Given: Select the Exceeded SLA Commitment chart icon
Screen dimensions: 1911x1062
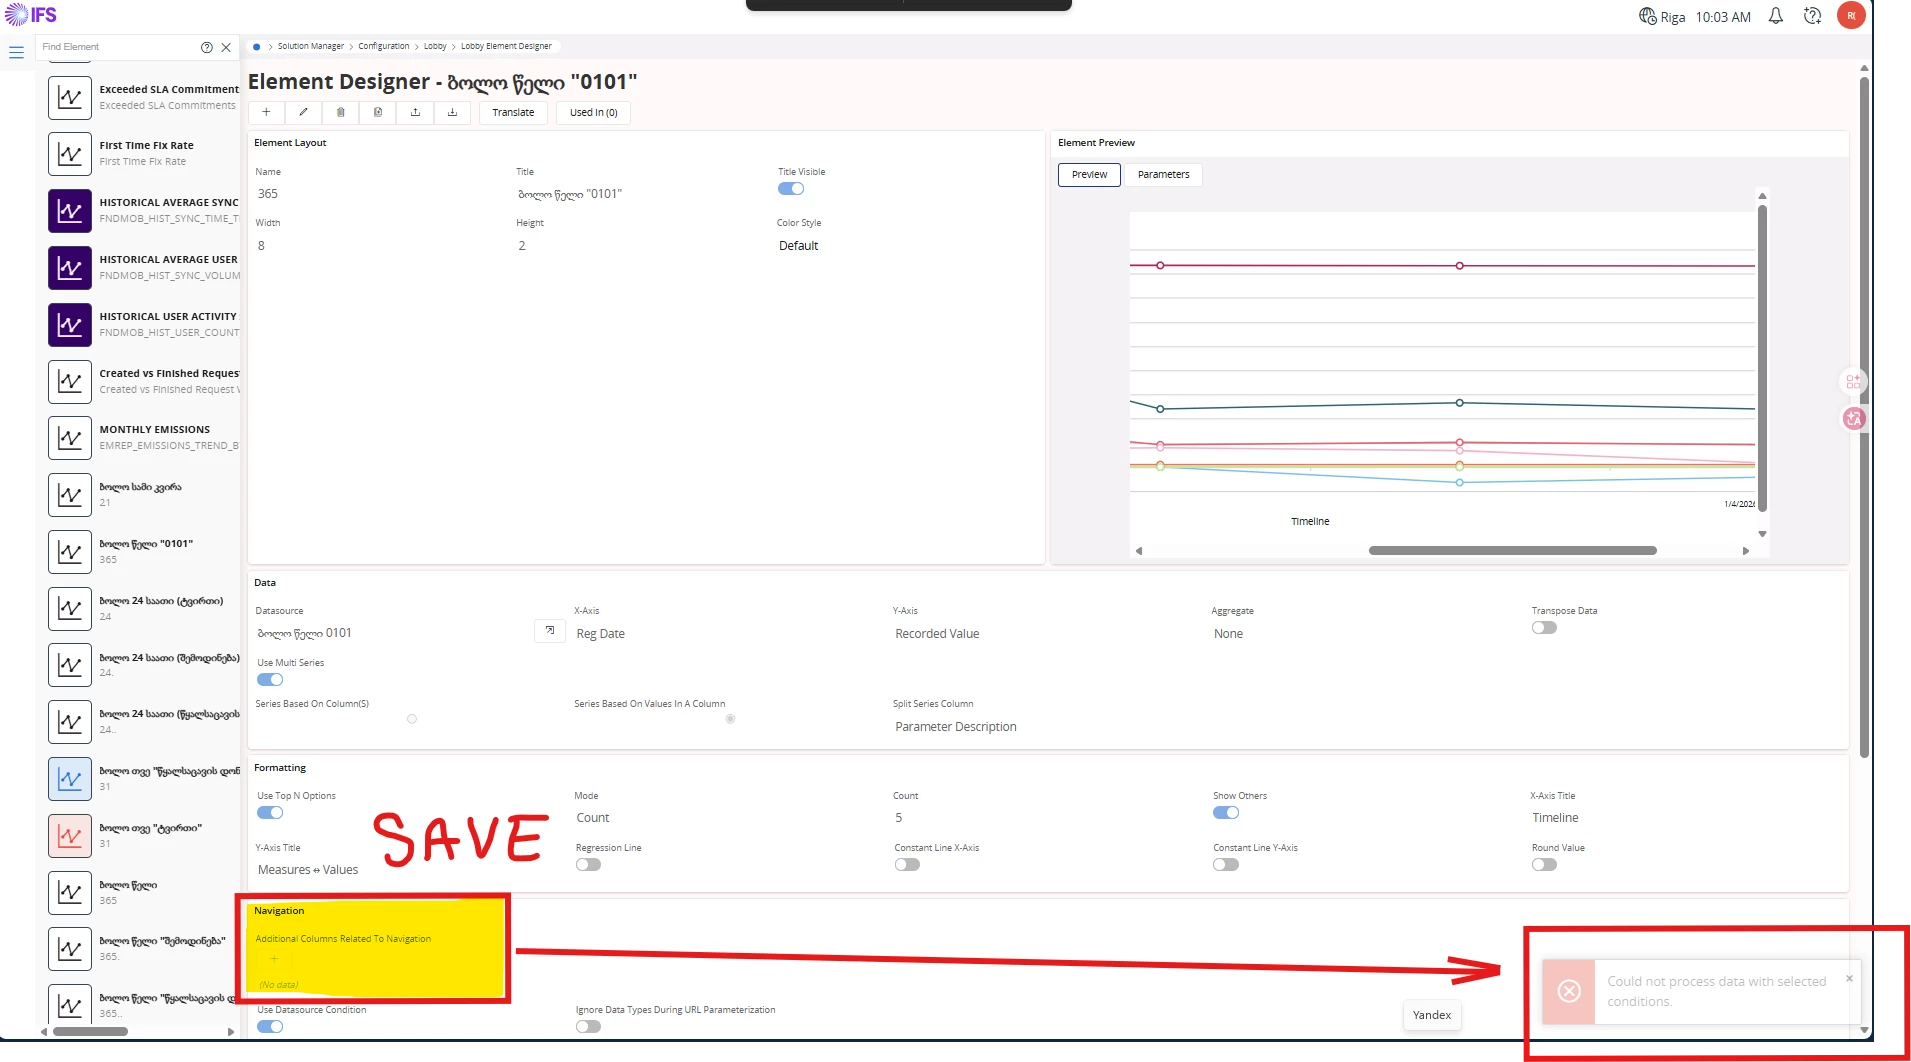Looking at the screenshot, I should click(x=70, y=98).
